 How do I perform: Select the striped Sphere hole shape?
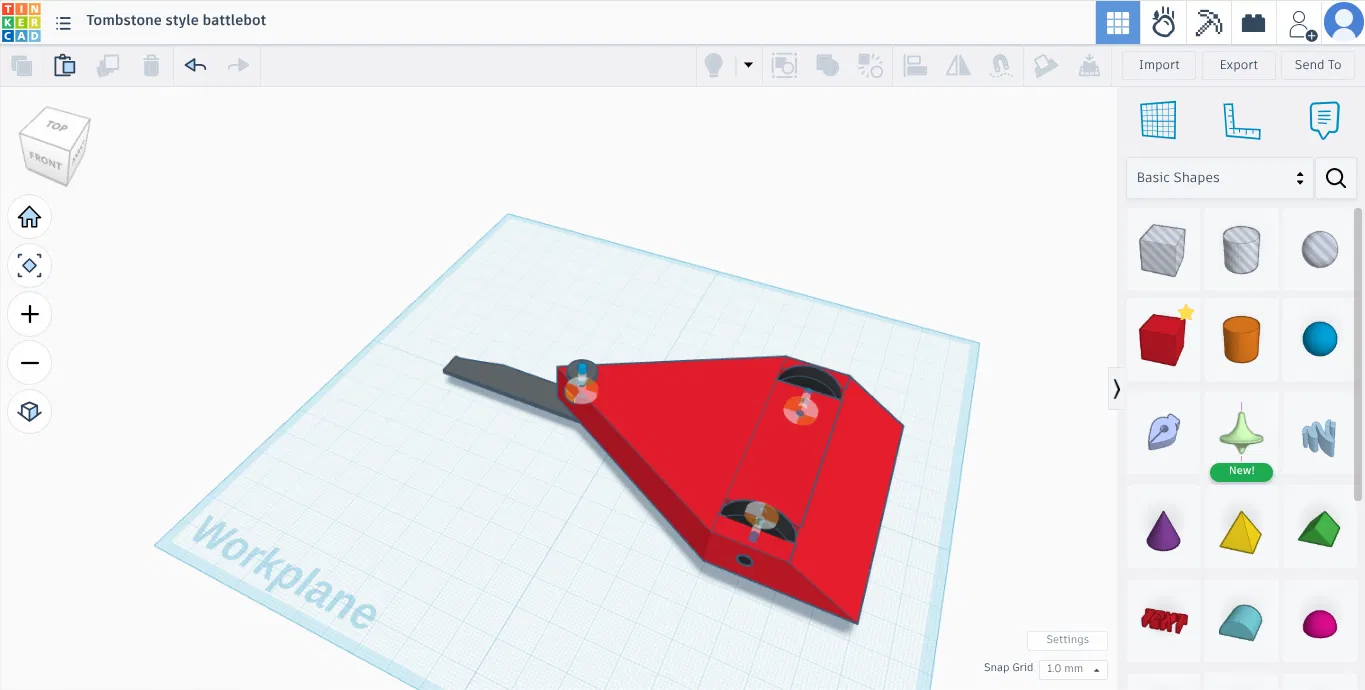pos(1319,248)
